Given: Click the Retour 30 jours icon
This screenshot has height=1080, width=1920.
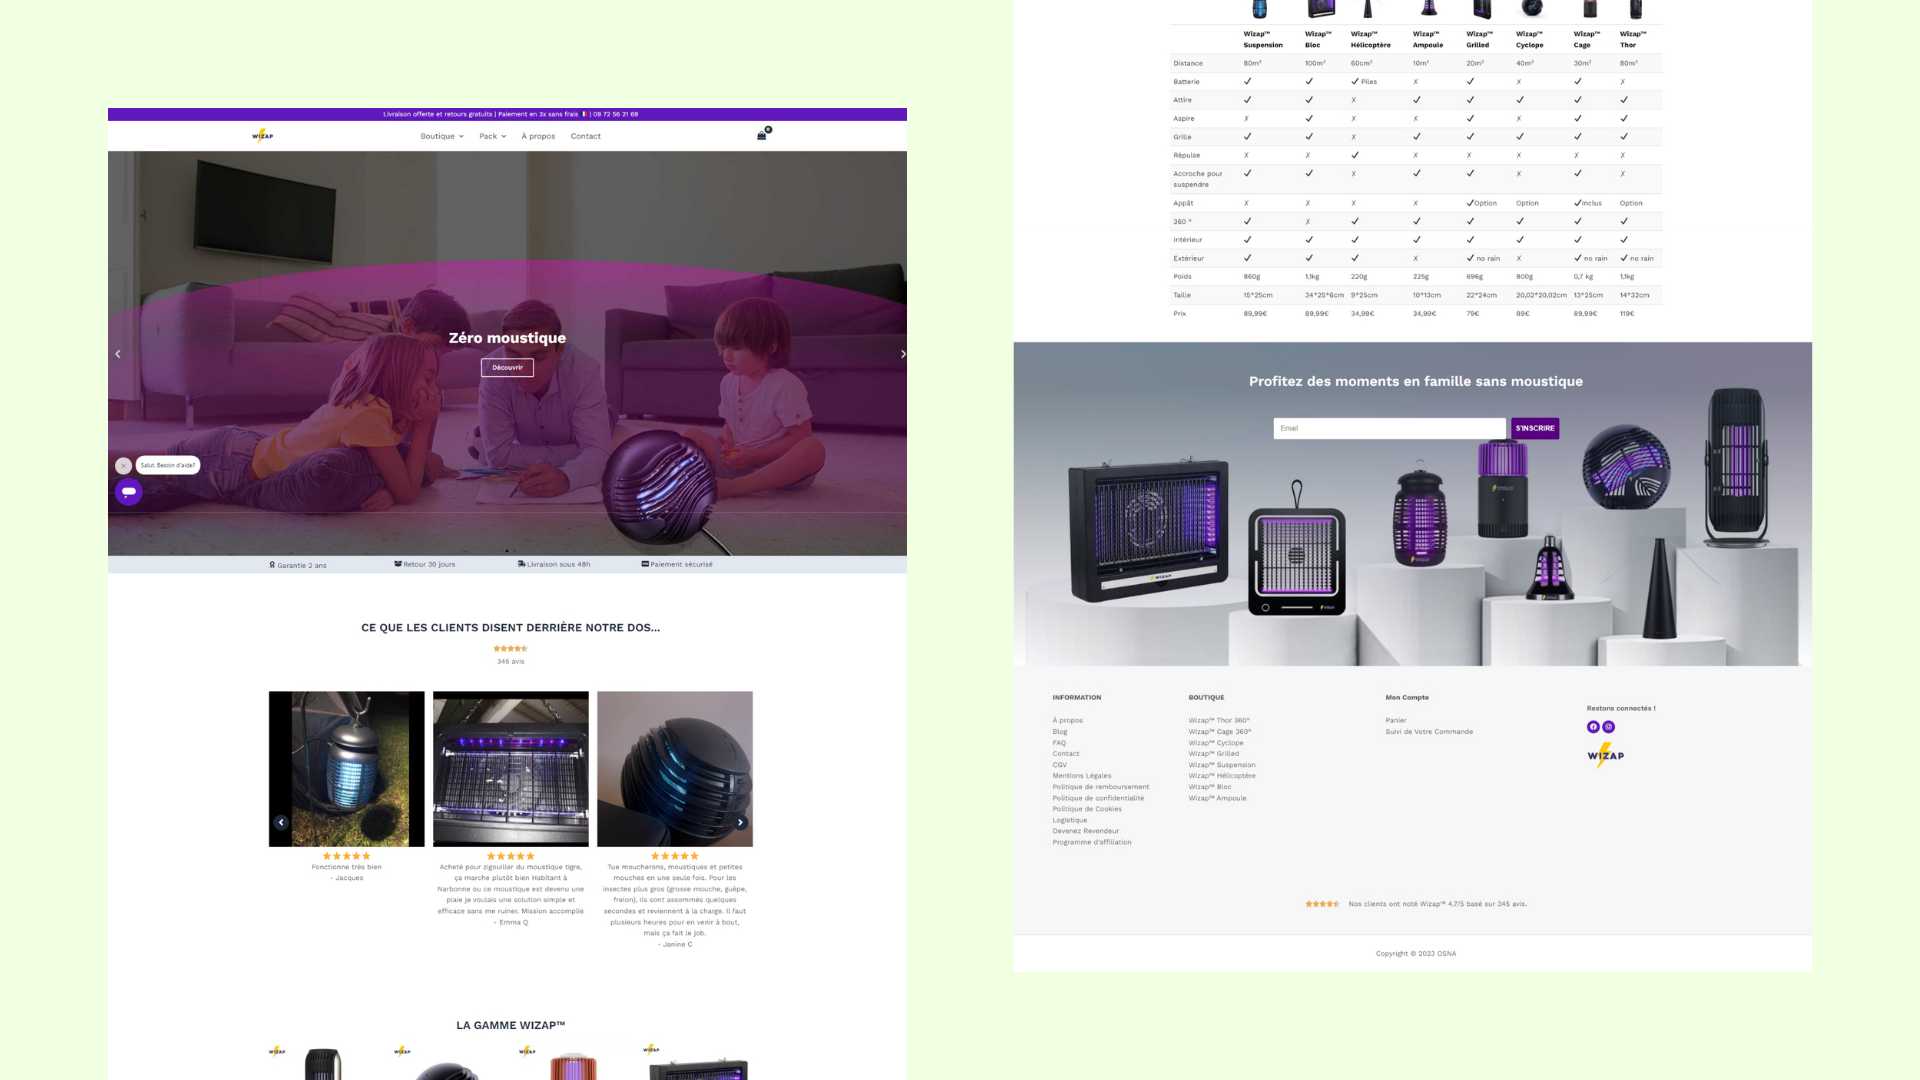Looking at the screenshot, I should (x=398, y=564).
